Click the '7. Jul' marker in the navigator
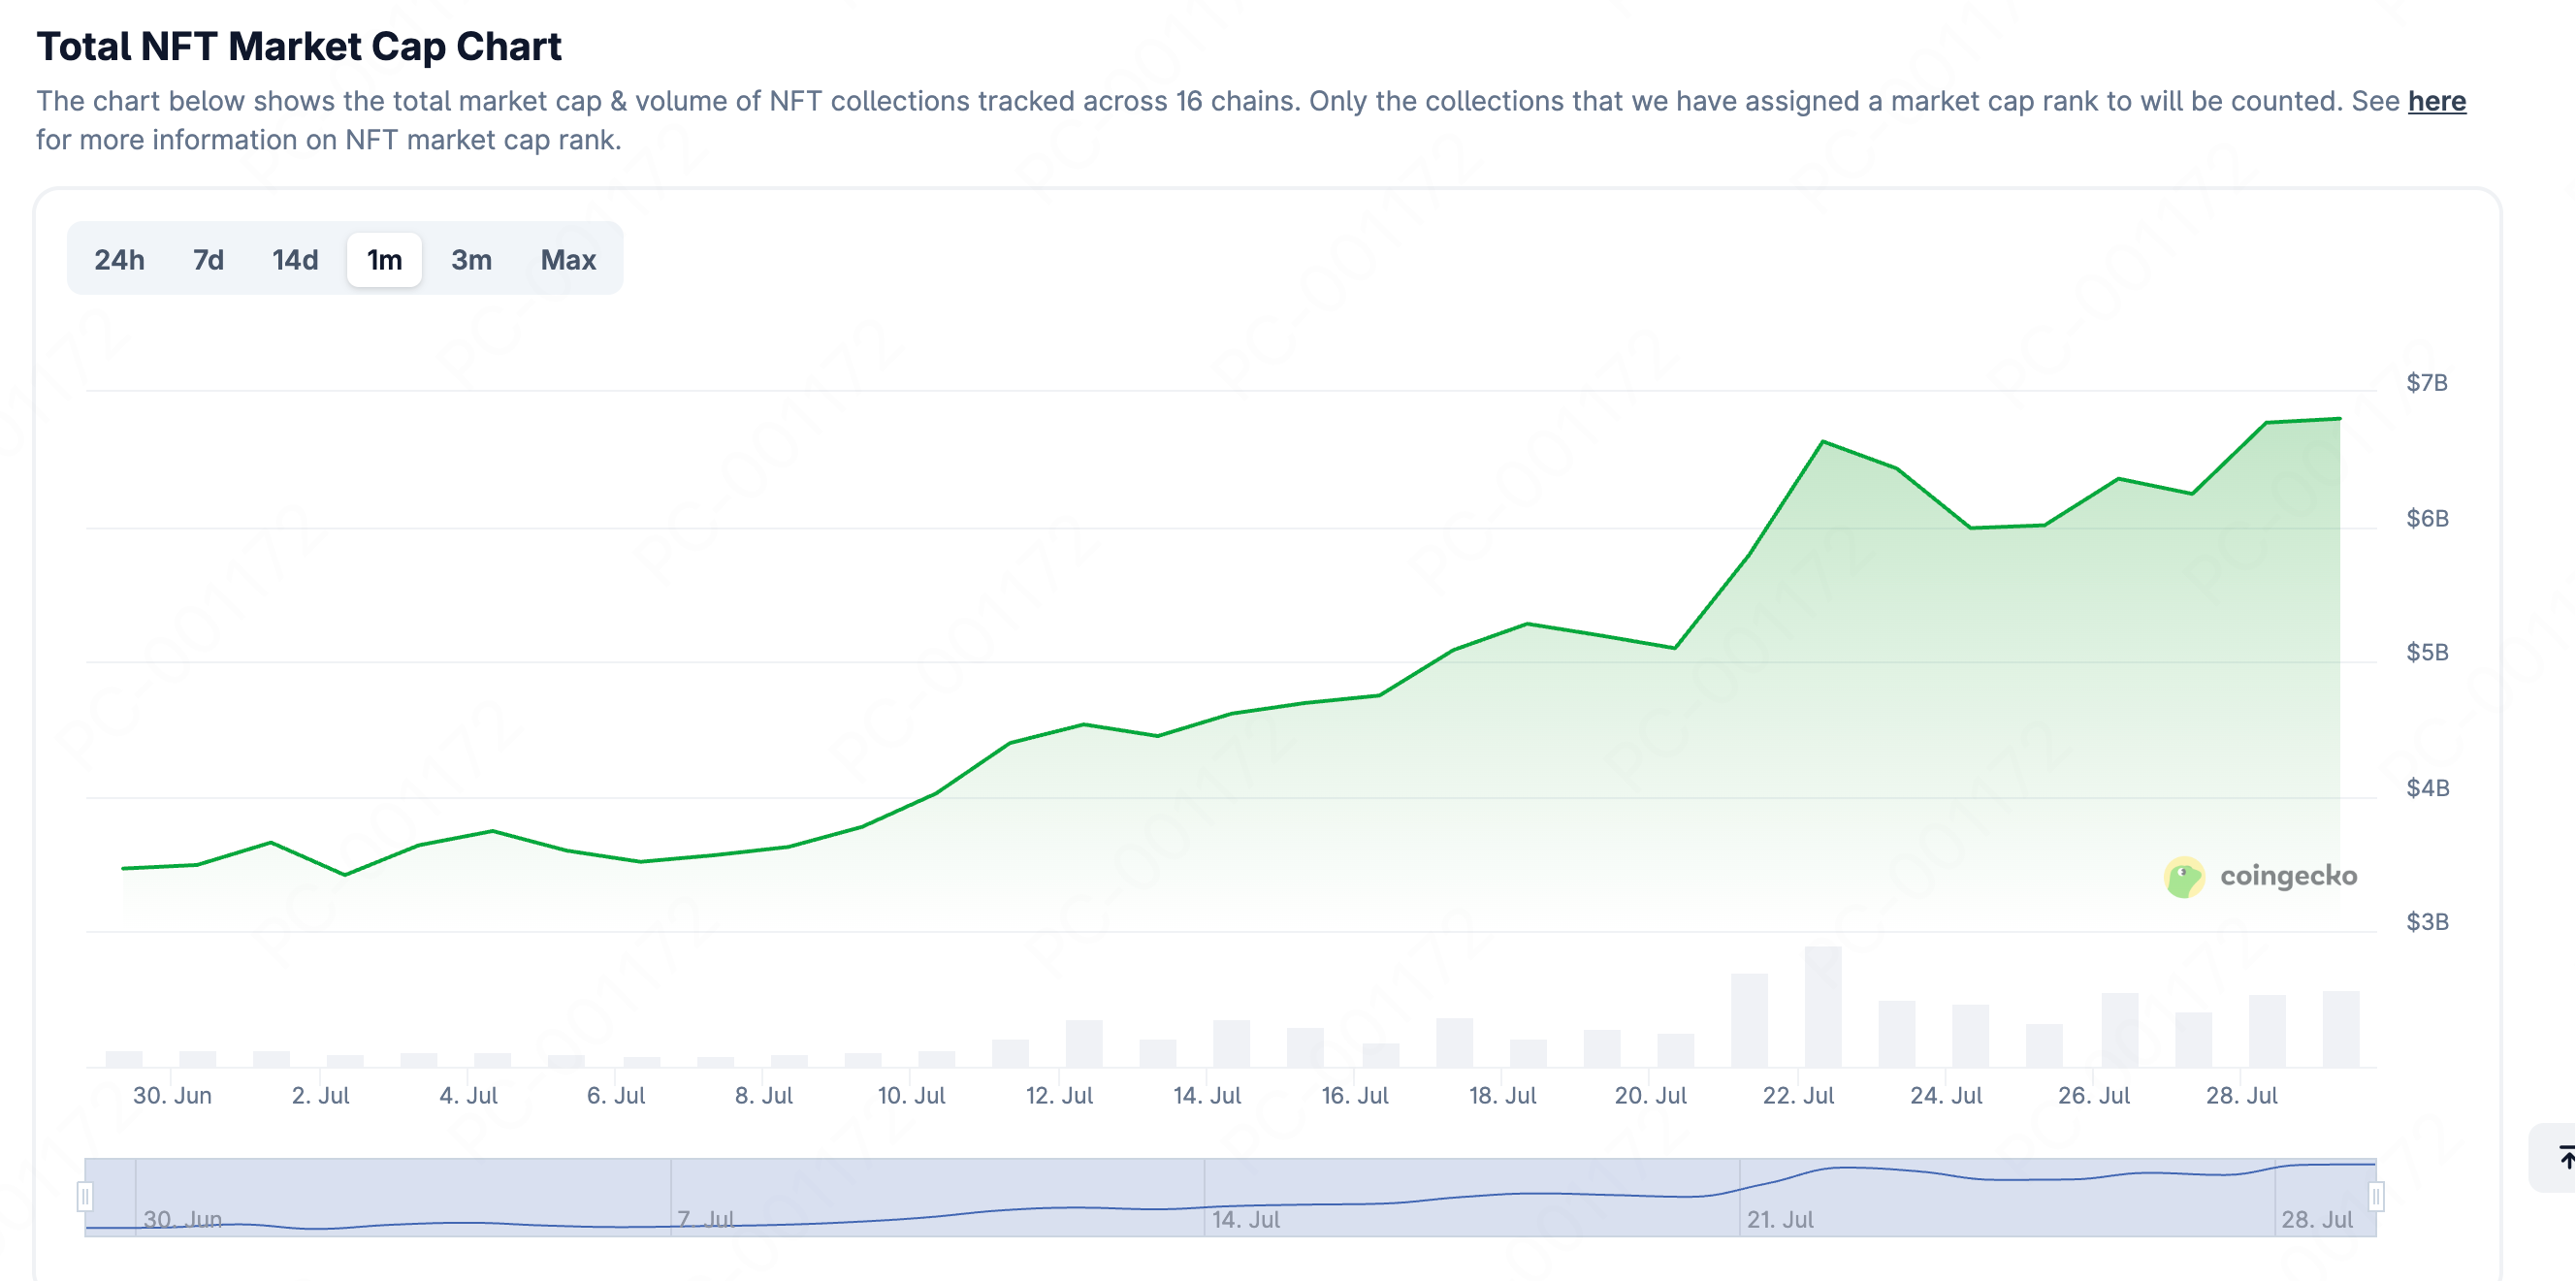 706,1219
